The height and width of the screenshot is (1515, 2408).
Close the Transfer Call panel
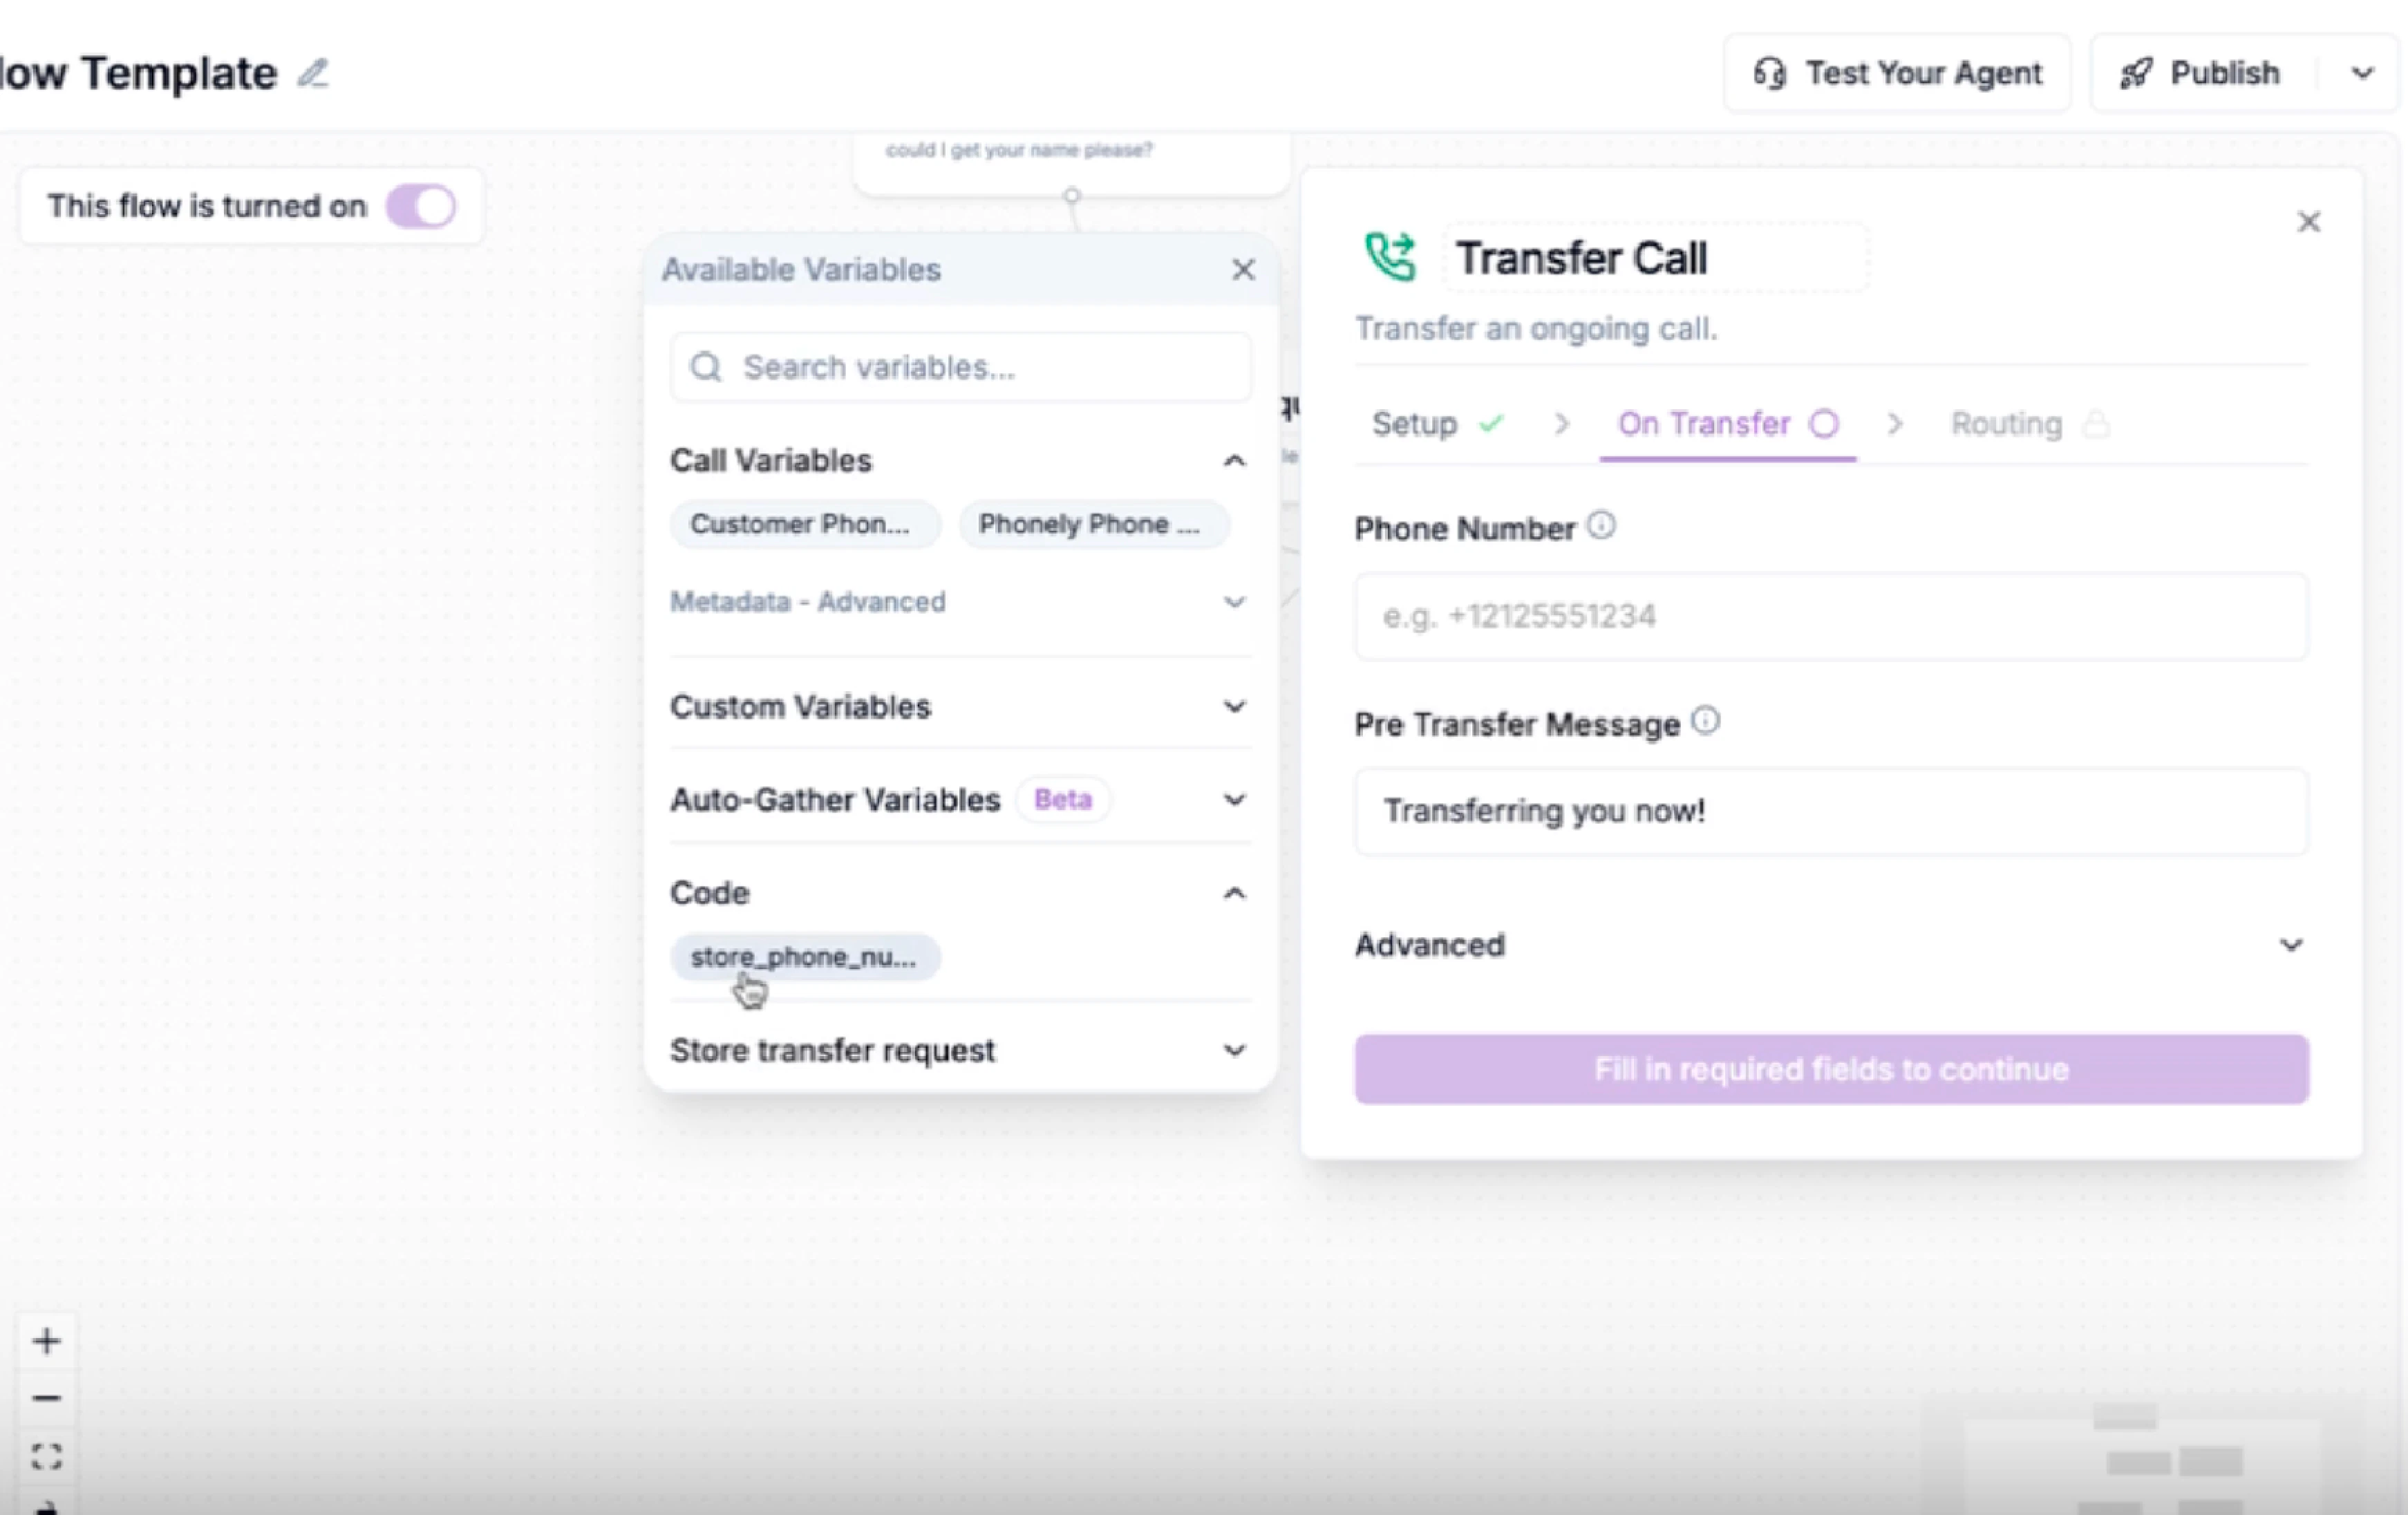(x=2308, y=222)
